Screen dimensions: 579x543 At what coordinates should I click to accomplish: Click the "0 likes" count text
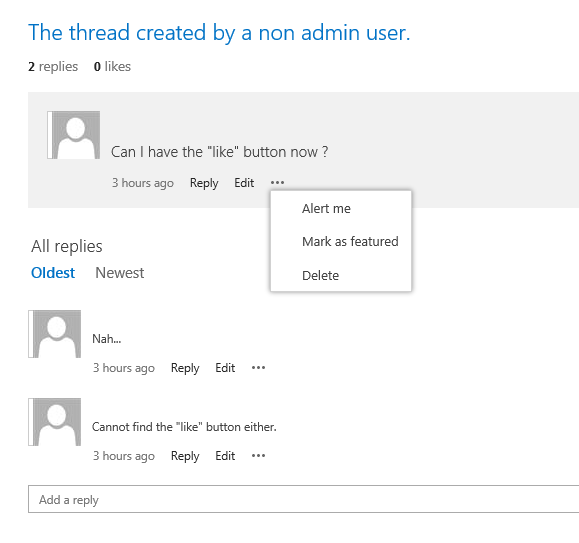[112, 67]
